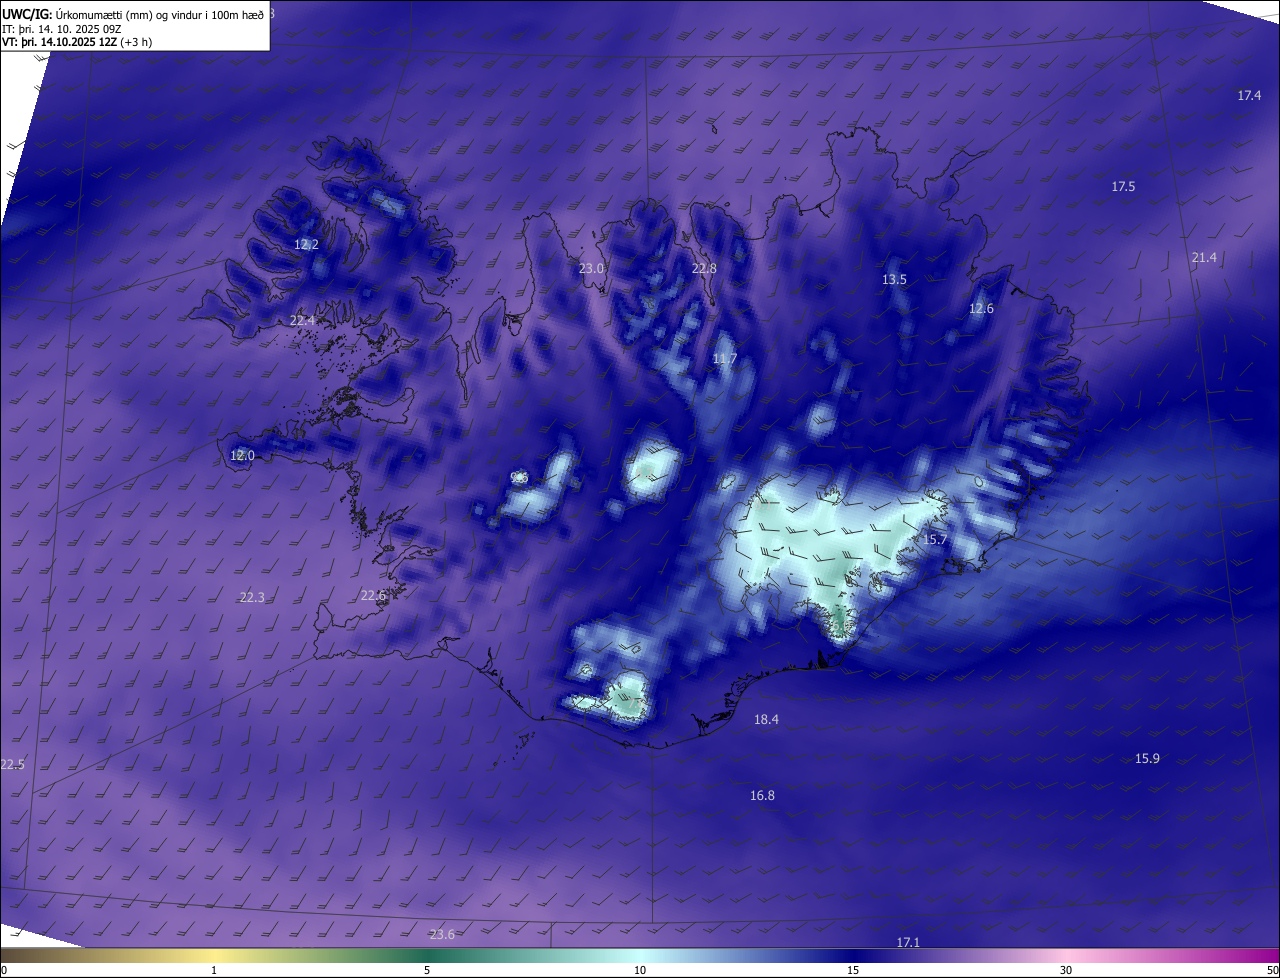Click the colorbar tick label 5
Viewport: 1280px width, 978px height.
[427, 971]
